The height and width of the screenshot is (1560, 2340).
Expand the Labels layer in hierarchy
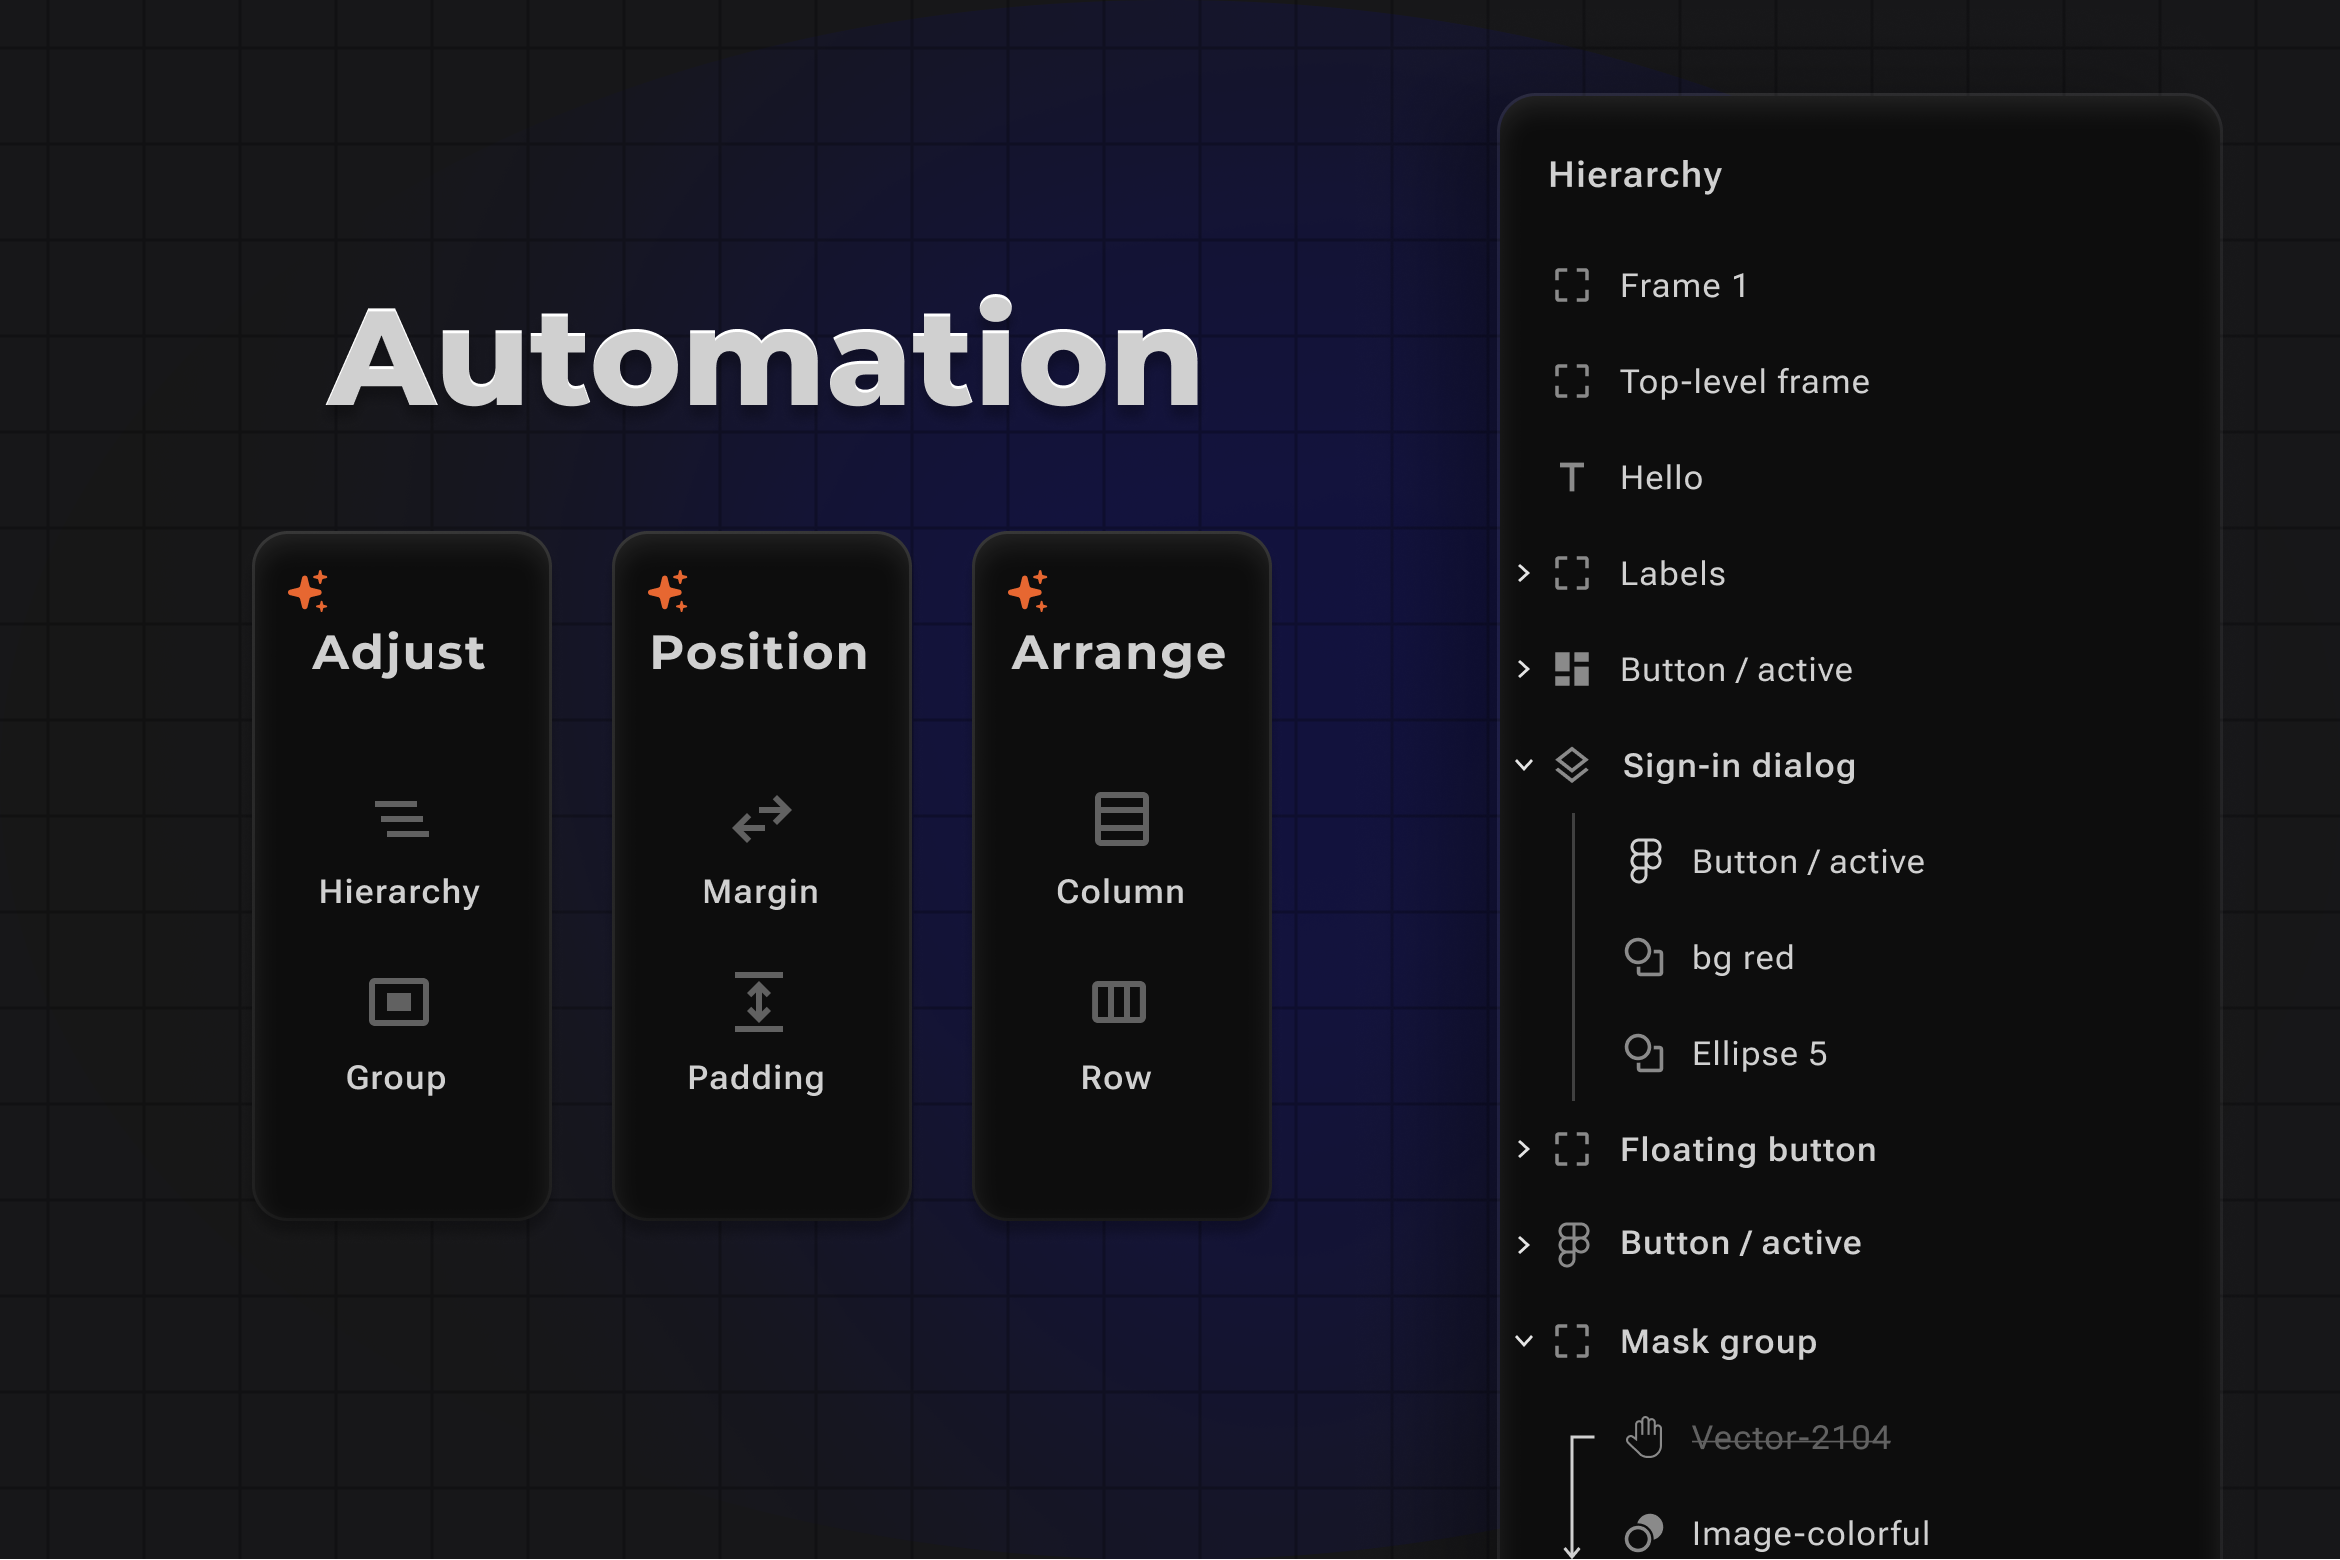coord(1523,573)
